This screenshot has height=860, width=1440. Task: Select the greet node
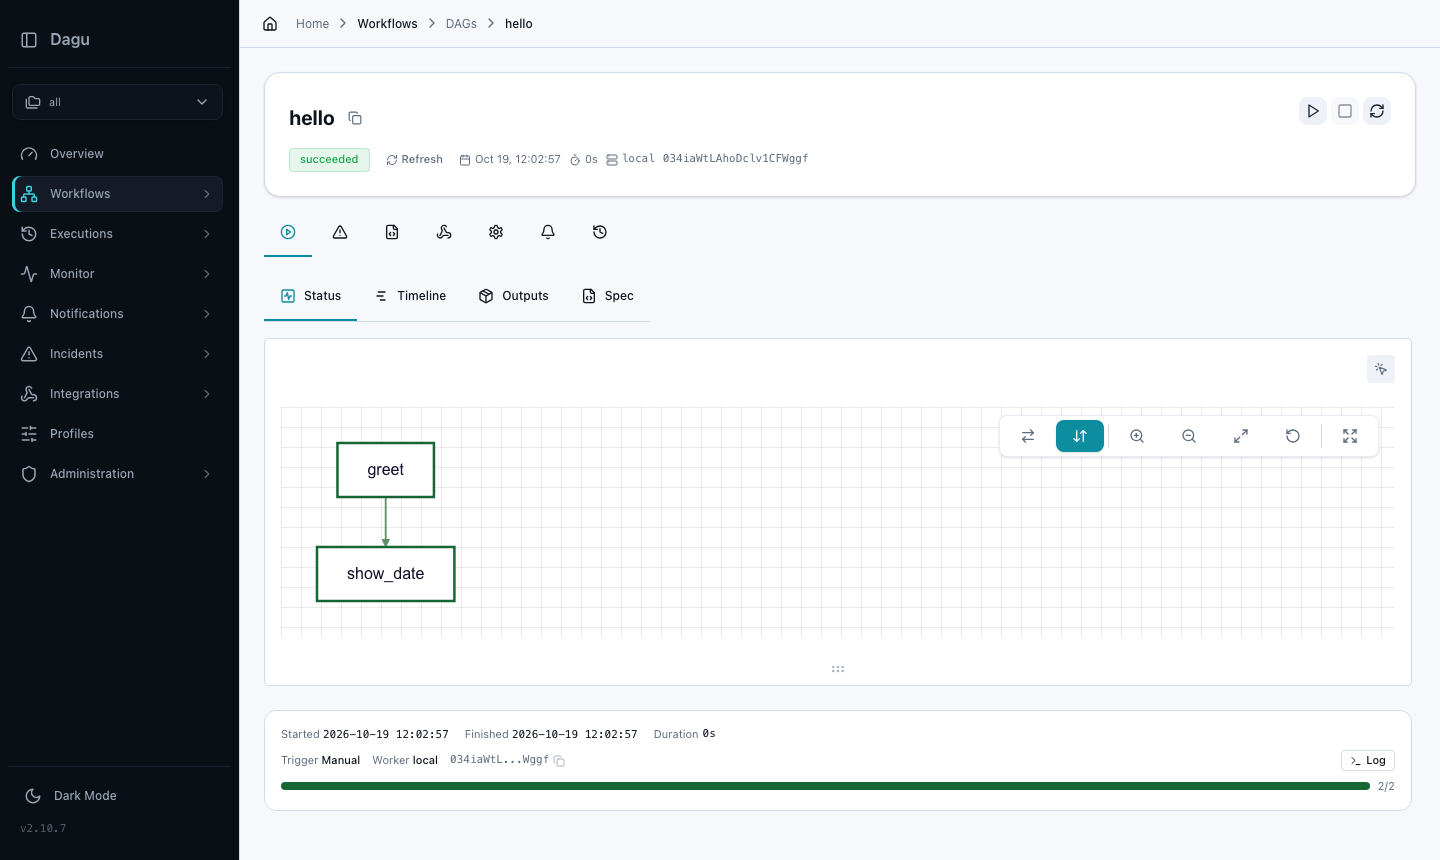point(386,470)
